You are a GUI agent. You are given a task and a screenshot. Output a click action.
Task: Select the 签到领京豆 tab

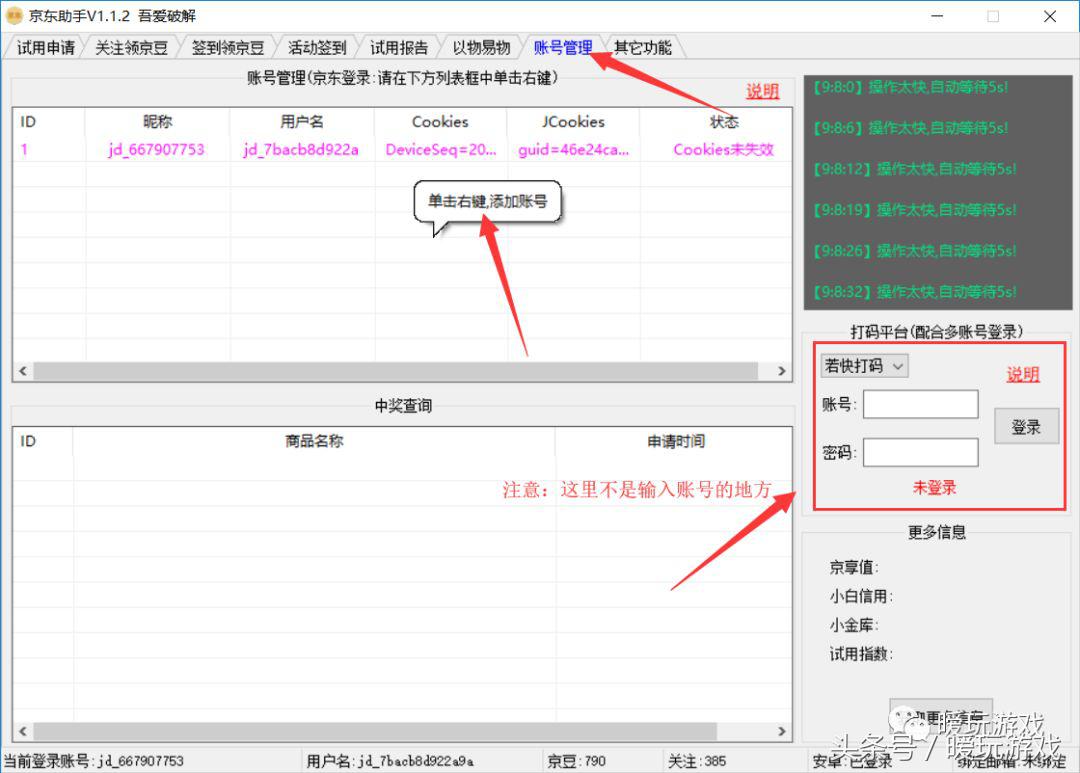point(227,46)
